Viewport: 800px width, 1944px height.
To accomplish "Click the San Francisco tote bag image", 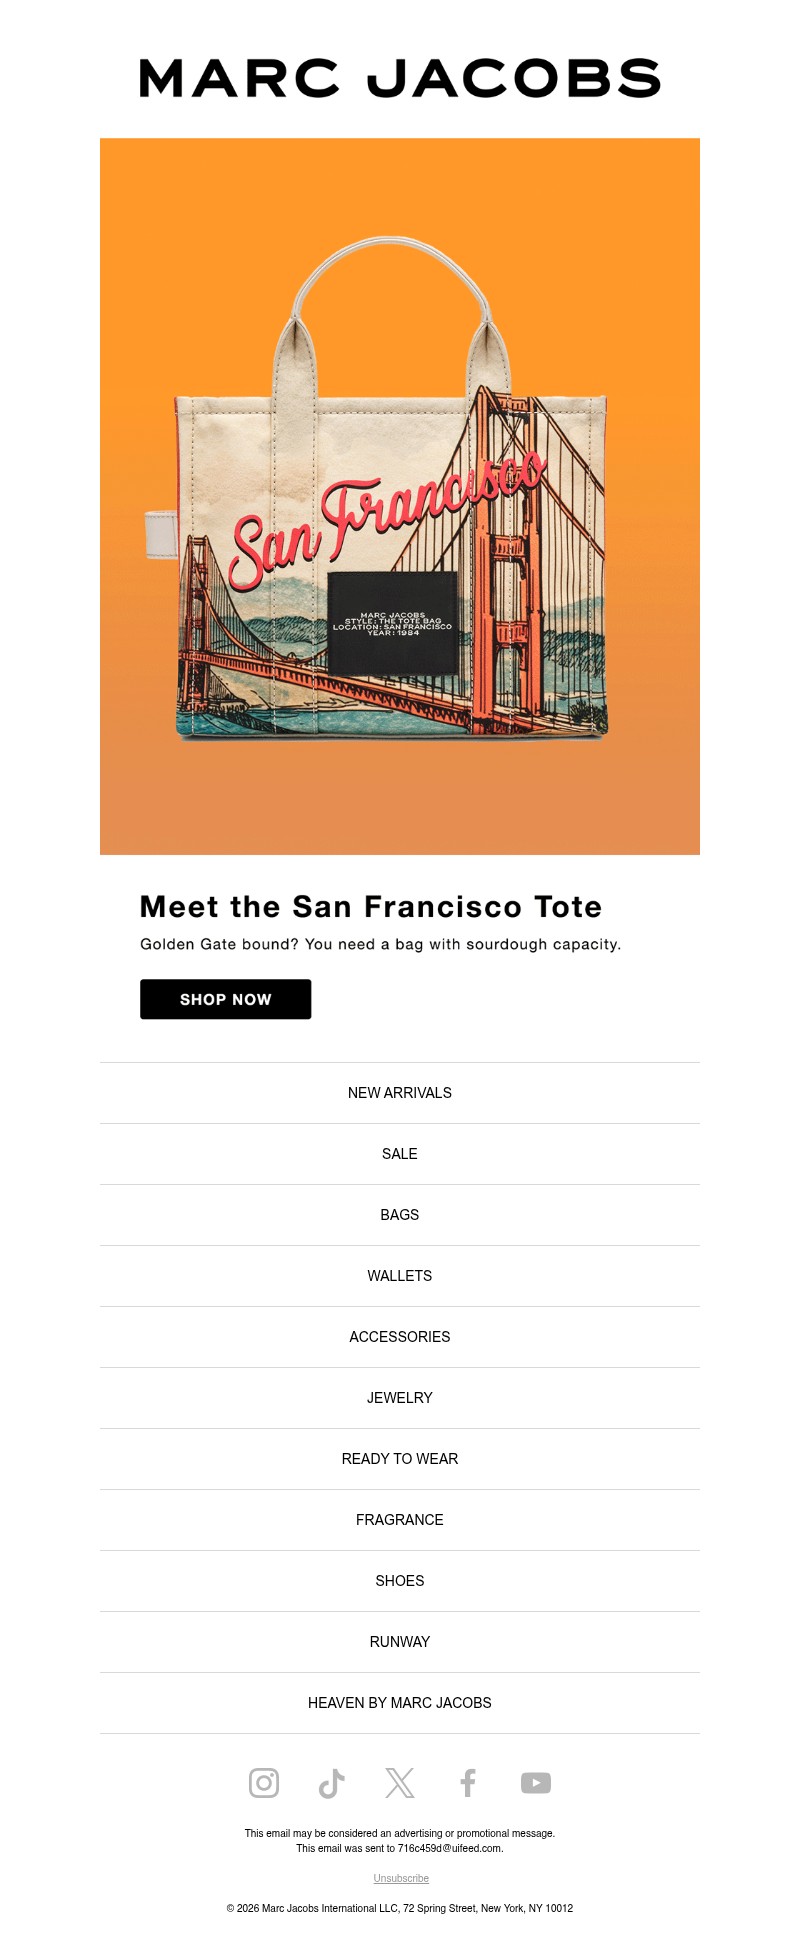I will click(x=400, y=496).
